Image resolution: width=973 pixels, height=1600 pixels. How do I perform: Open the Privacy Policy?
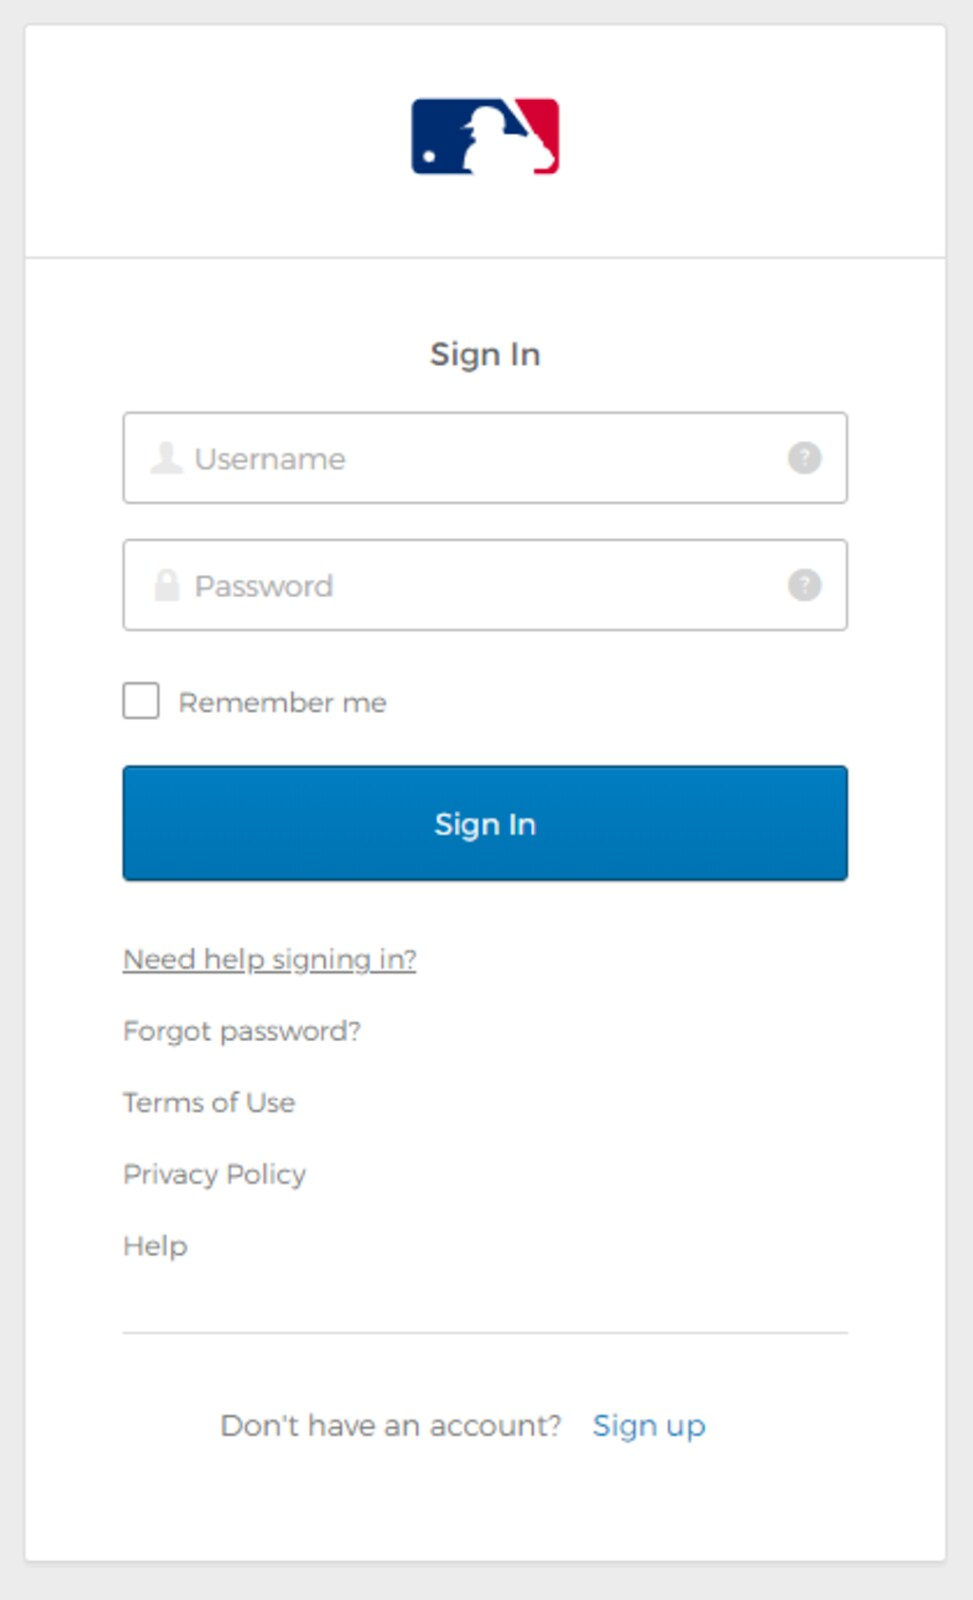pyautogui.click(x=214, y=1174)
